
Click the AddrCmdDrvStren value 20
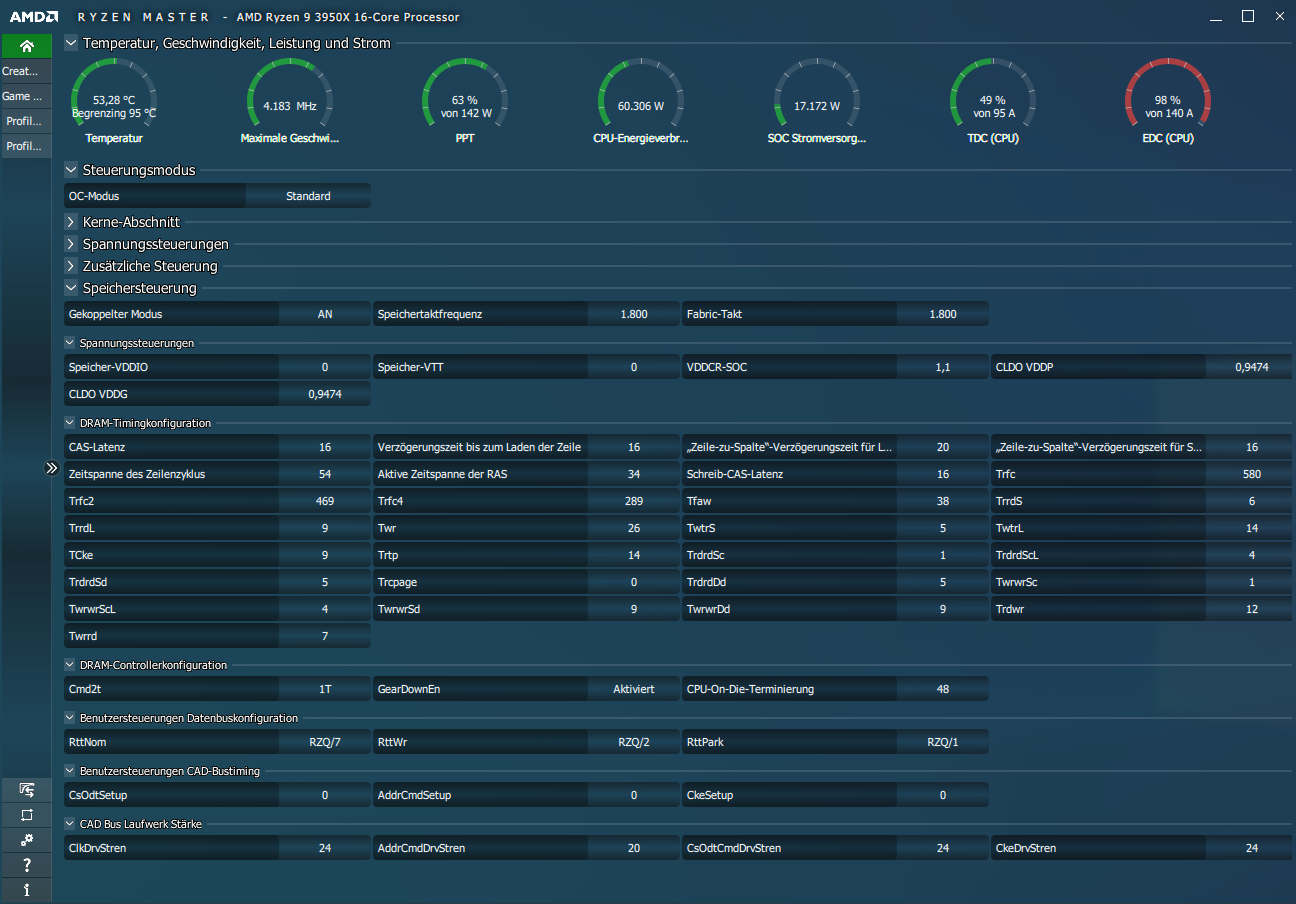click(634, 848)
